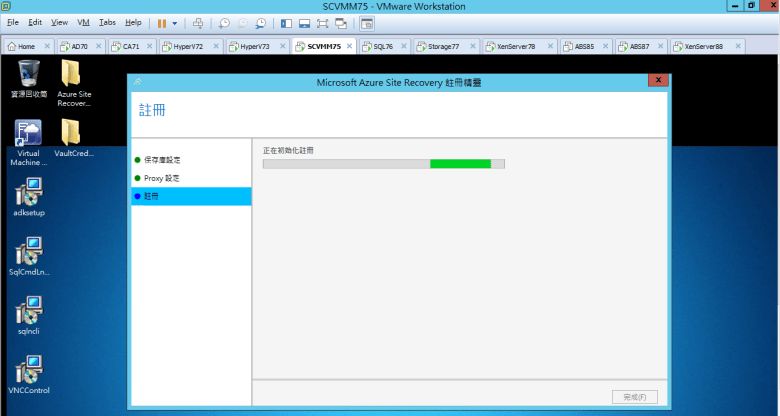This screenshot has height=416, width=780.
Task: Switch to the XenServer78 tab
Action: [x=513, y=46]
